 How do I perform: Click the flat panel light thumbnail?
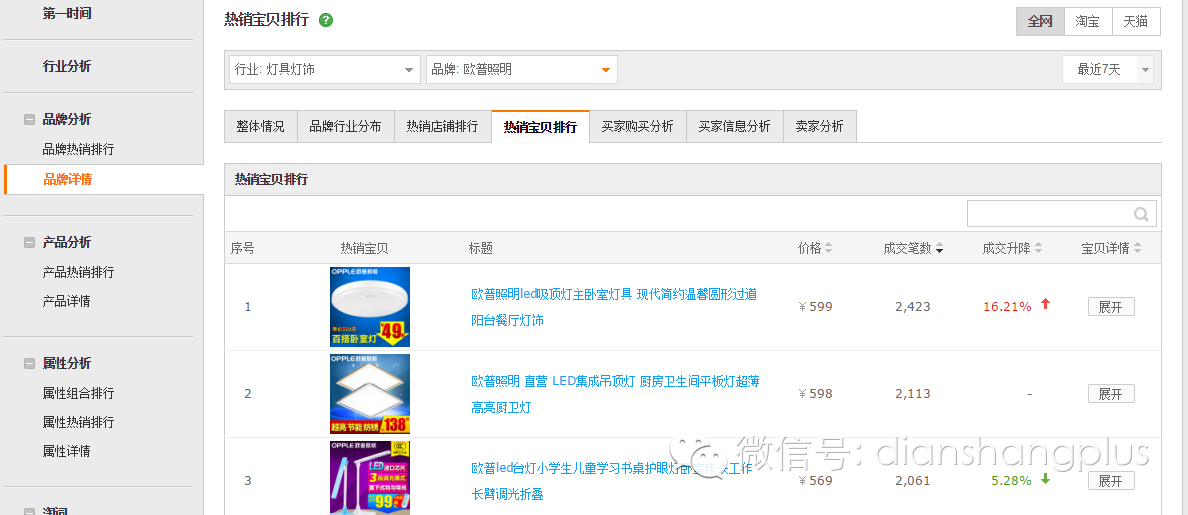370,394
